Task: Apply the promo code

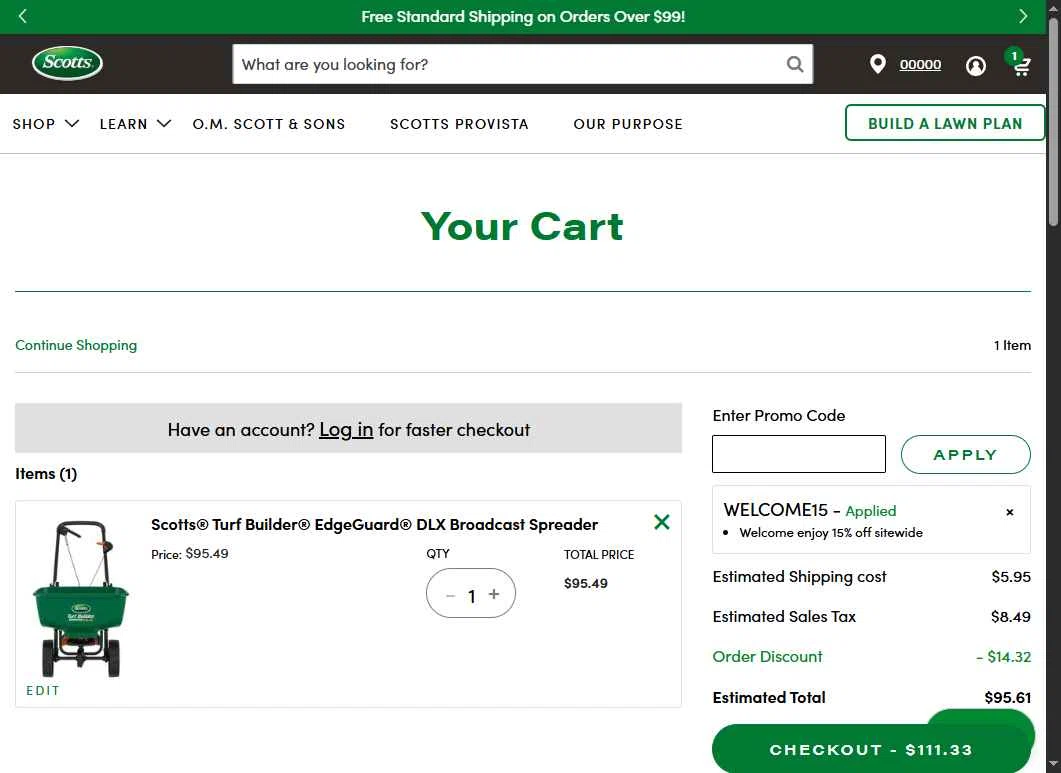Action: coord(965,454)
